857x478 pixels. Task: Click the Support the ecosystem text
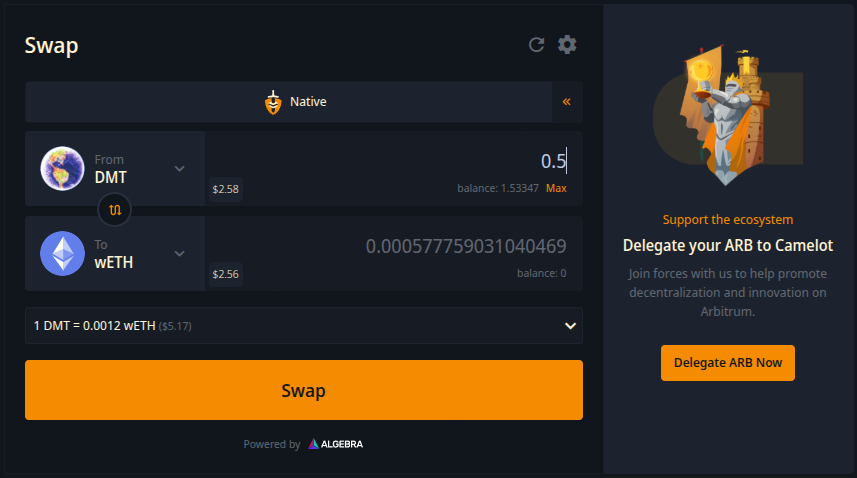[x=727, y=220]
